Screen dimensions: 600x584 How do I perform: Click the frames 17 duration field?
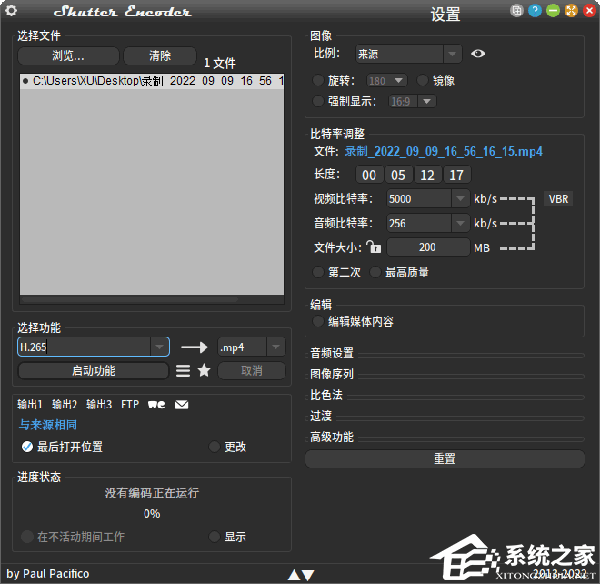[457, 175]
